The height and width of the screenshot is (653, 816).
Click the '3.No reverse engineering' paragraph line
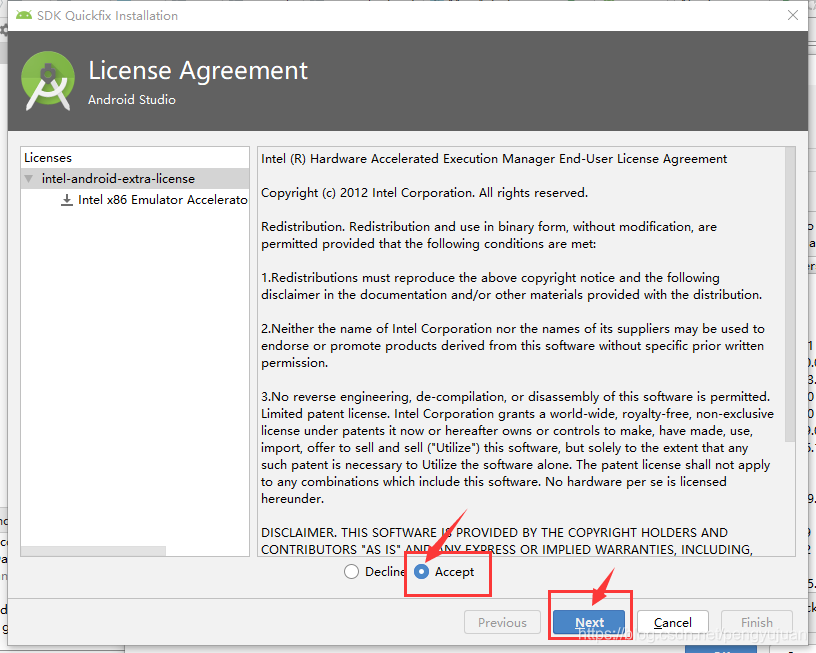coord(515,397)
